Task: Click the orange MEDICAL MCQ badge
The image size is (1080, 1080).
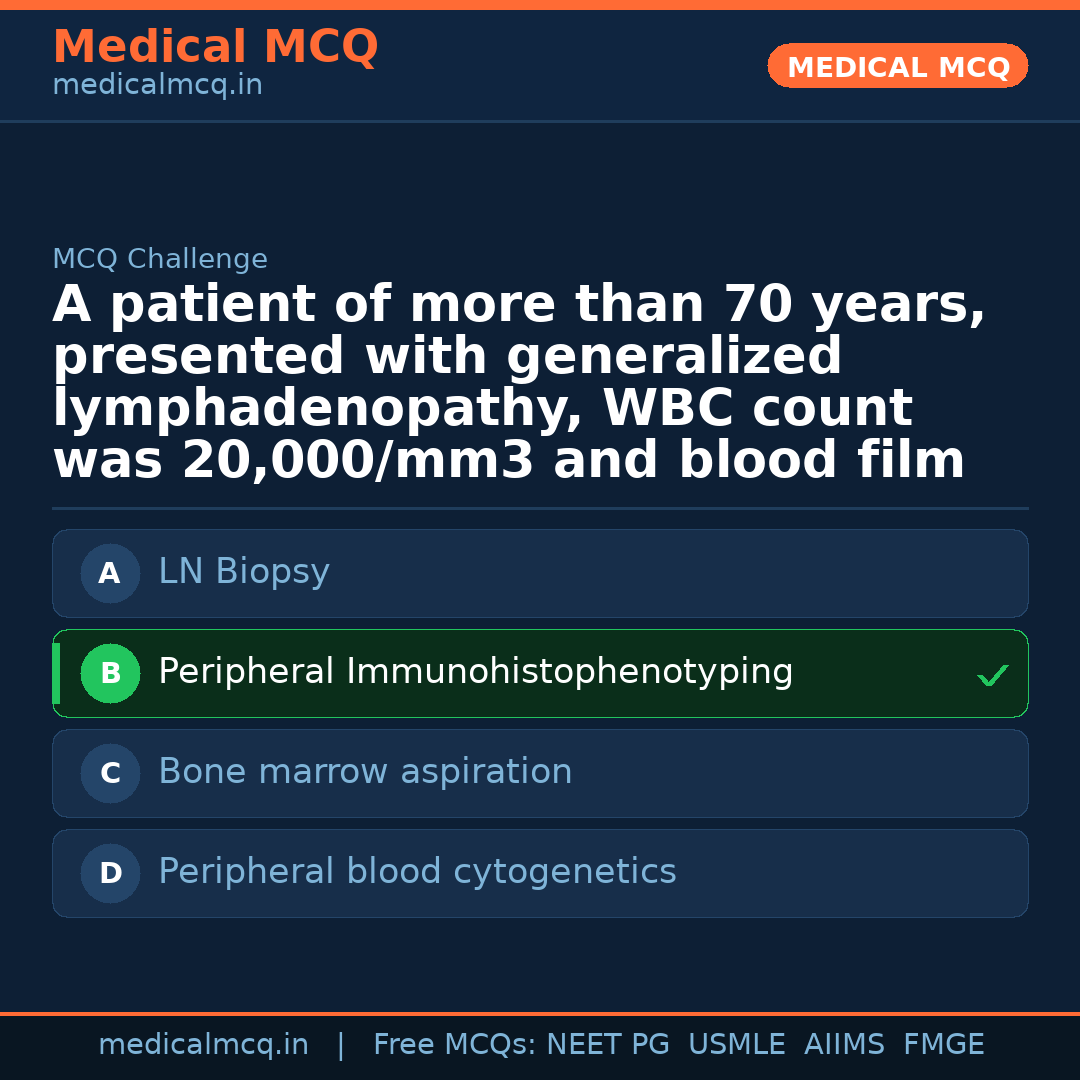Action: 897,67
